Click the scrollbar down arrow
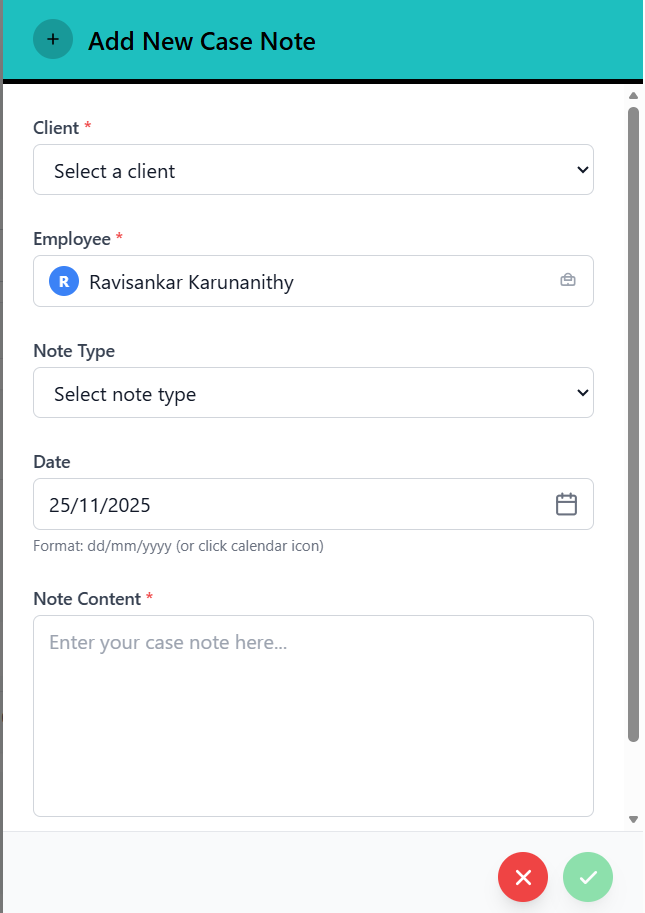Viewport: 645px width, 913px height. (x=633, y=818)
